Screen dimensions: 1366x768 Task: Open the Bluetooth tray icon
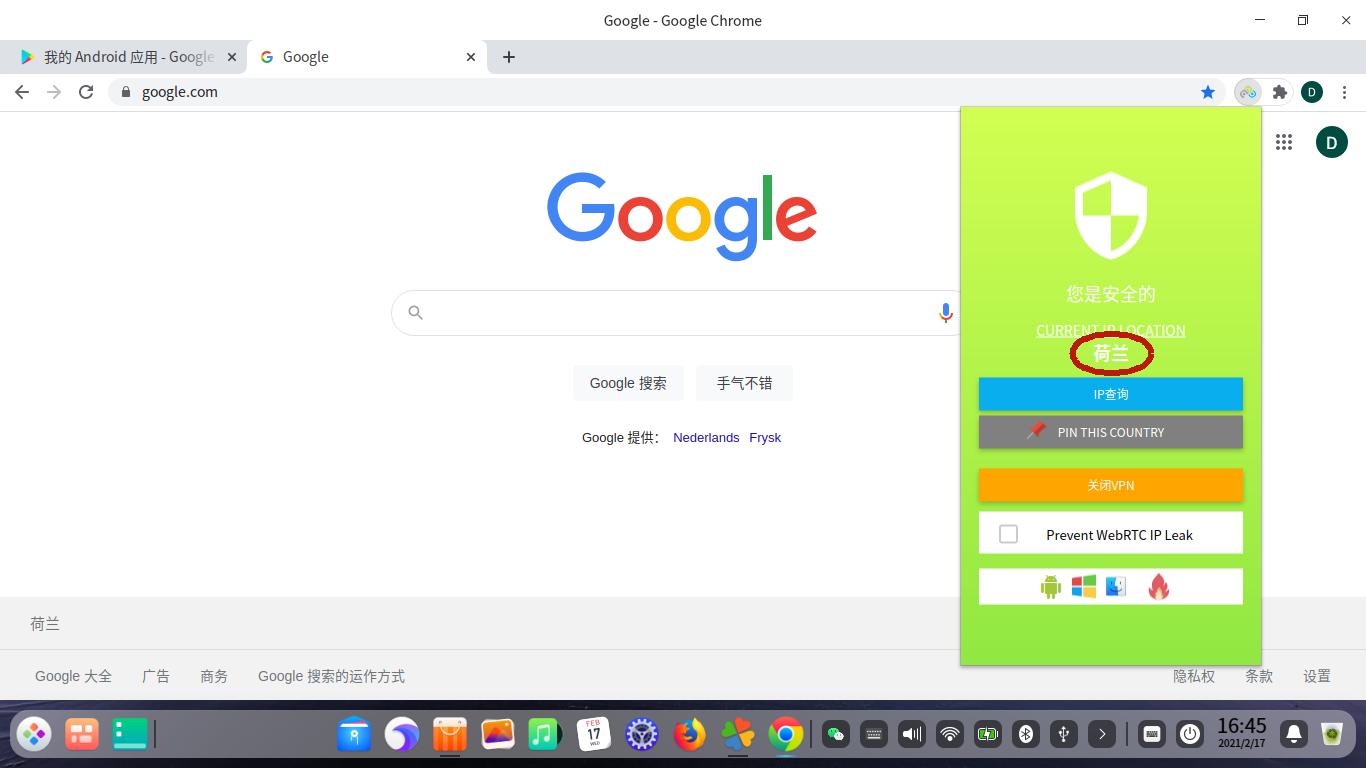1025,735
